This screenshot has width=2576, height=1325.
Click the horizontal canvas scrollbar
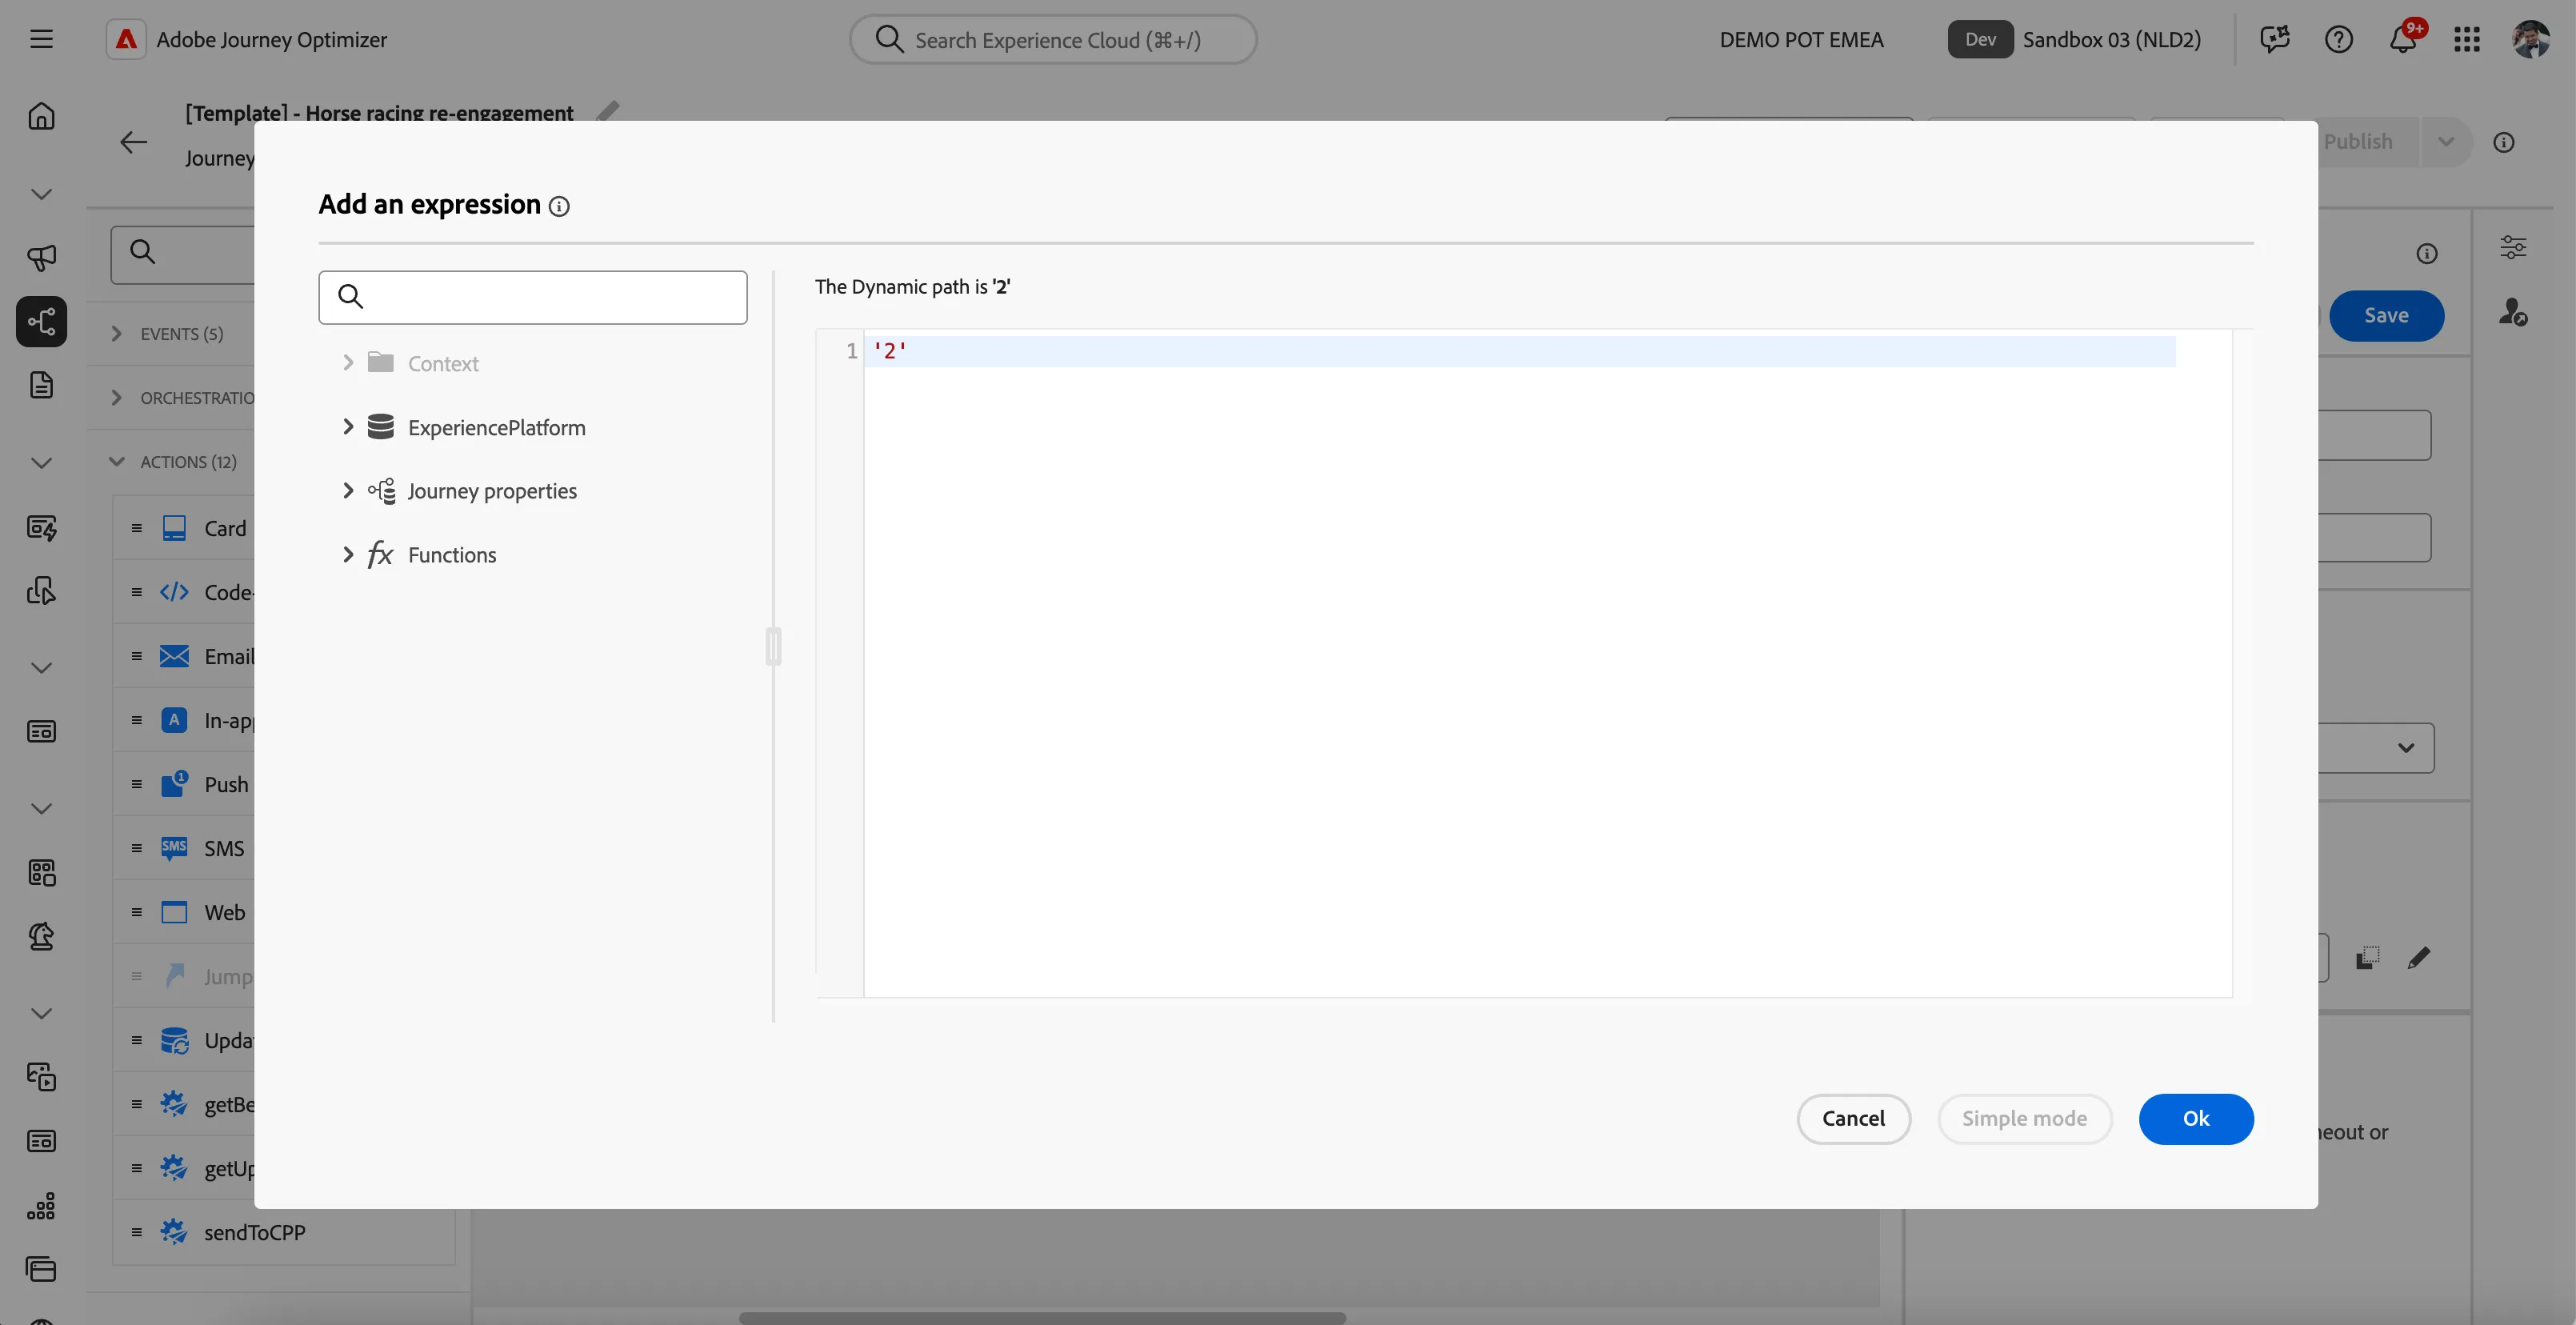[x=1042, y=1317]
